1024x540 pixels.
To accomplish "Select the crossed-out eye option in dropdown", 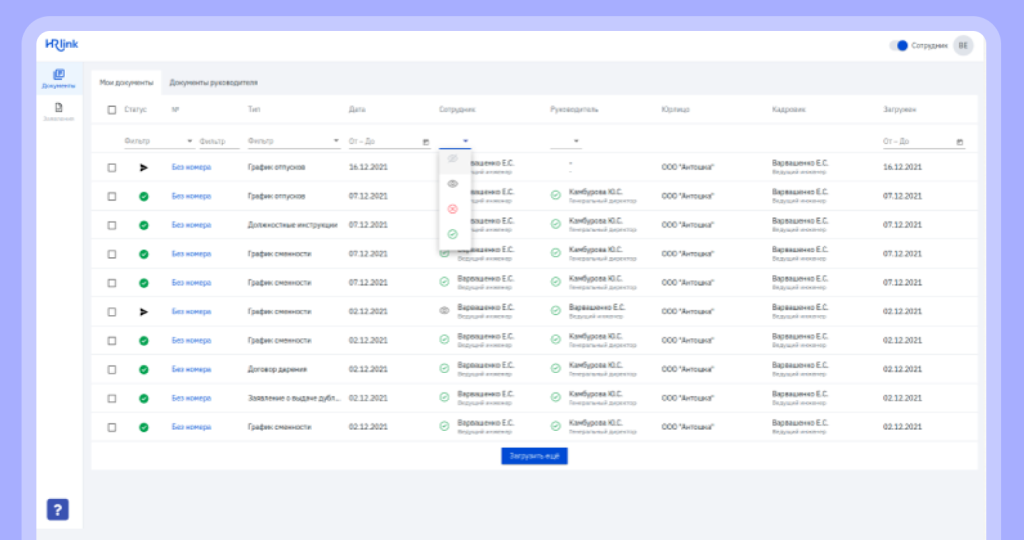I will tap(452, 159).
